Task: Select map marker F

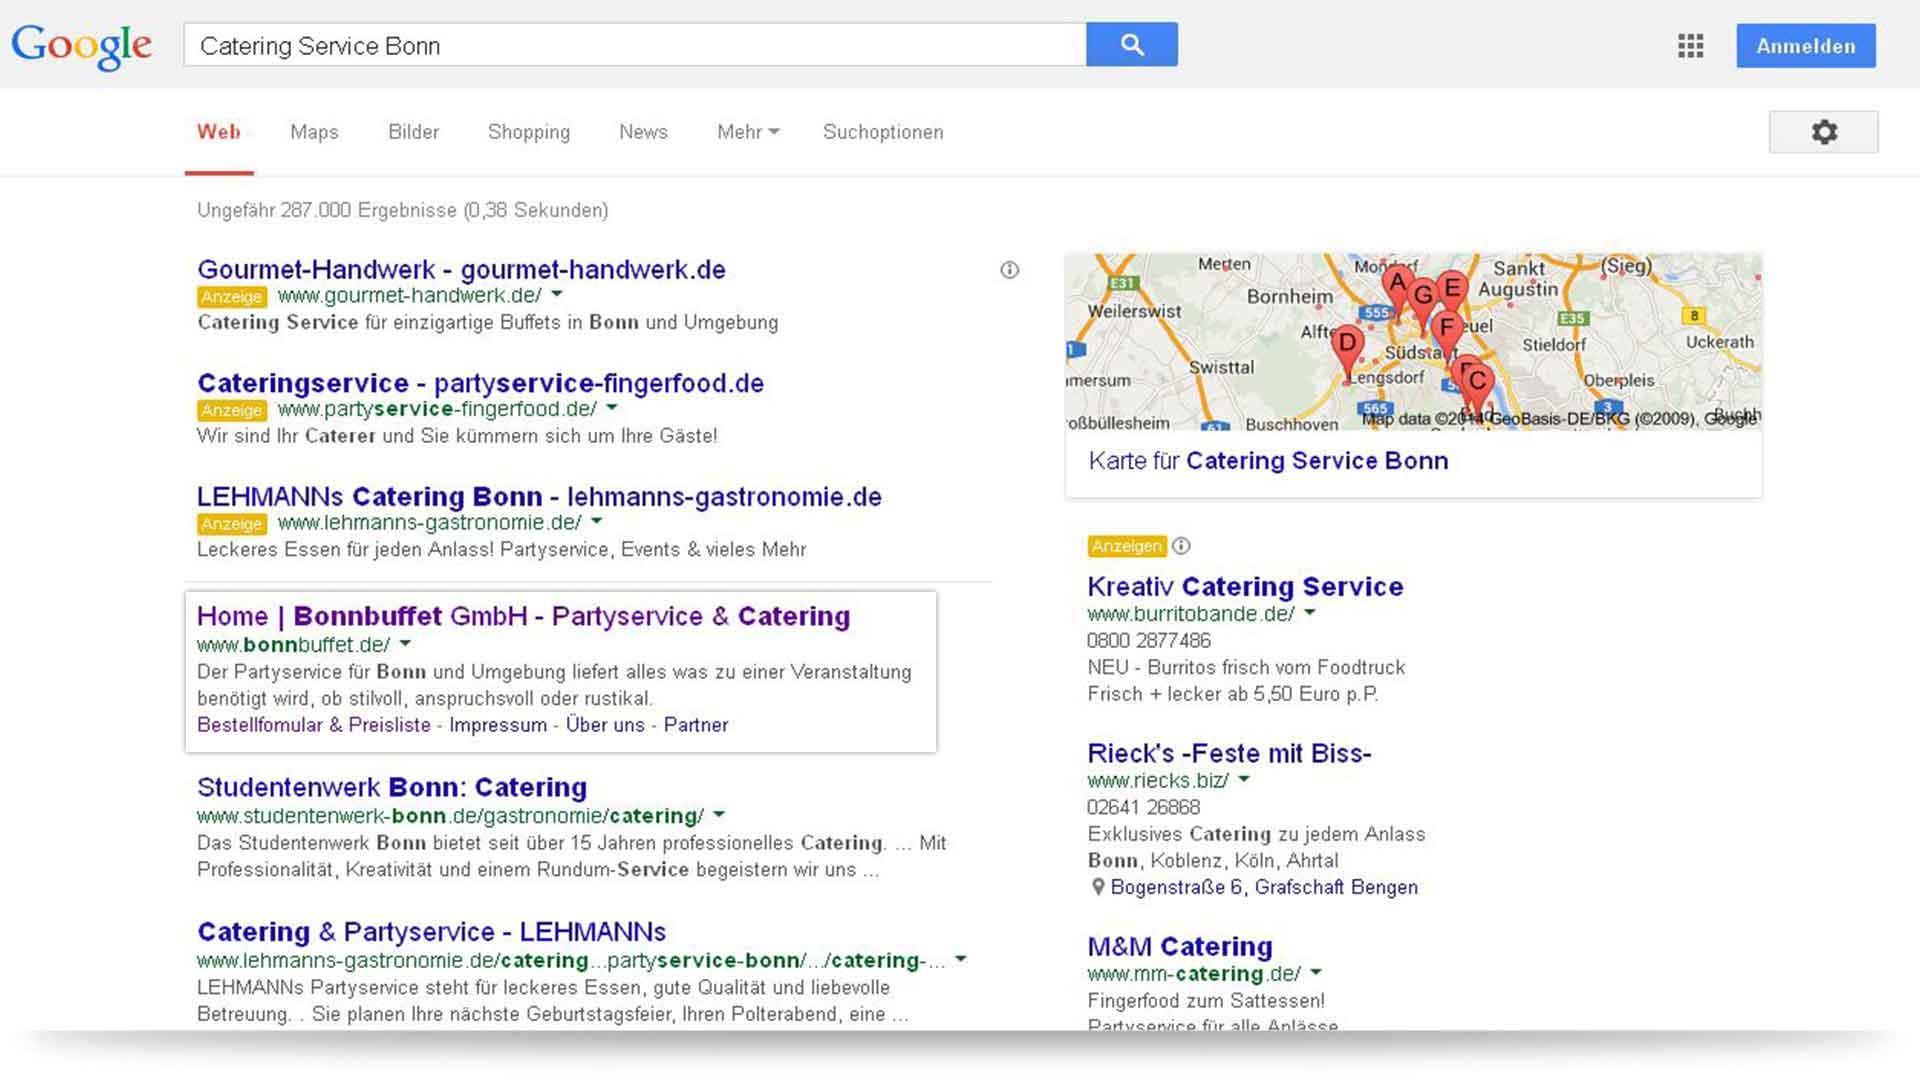Action: point(1447,330)
